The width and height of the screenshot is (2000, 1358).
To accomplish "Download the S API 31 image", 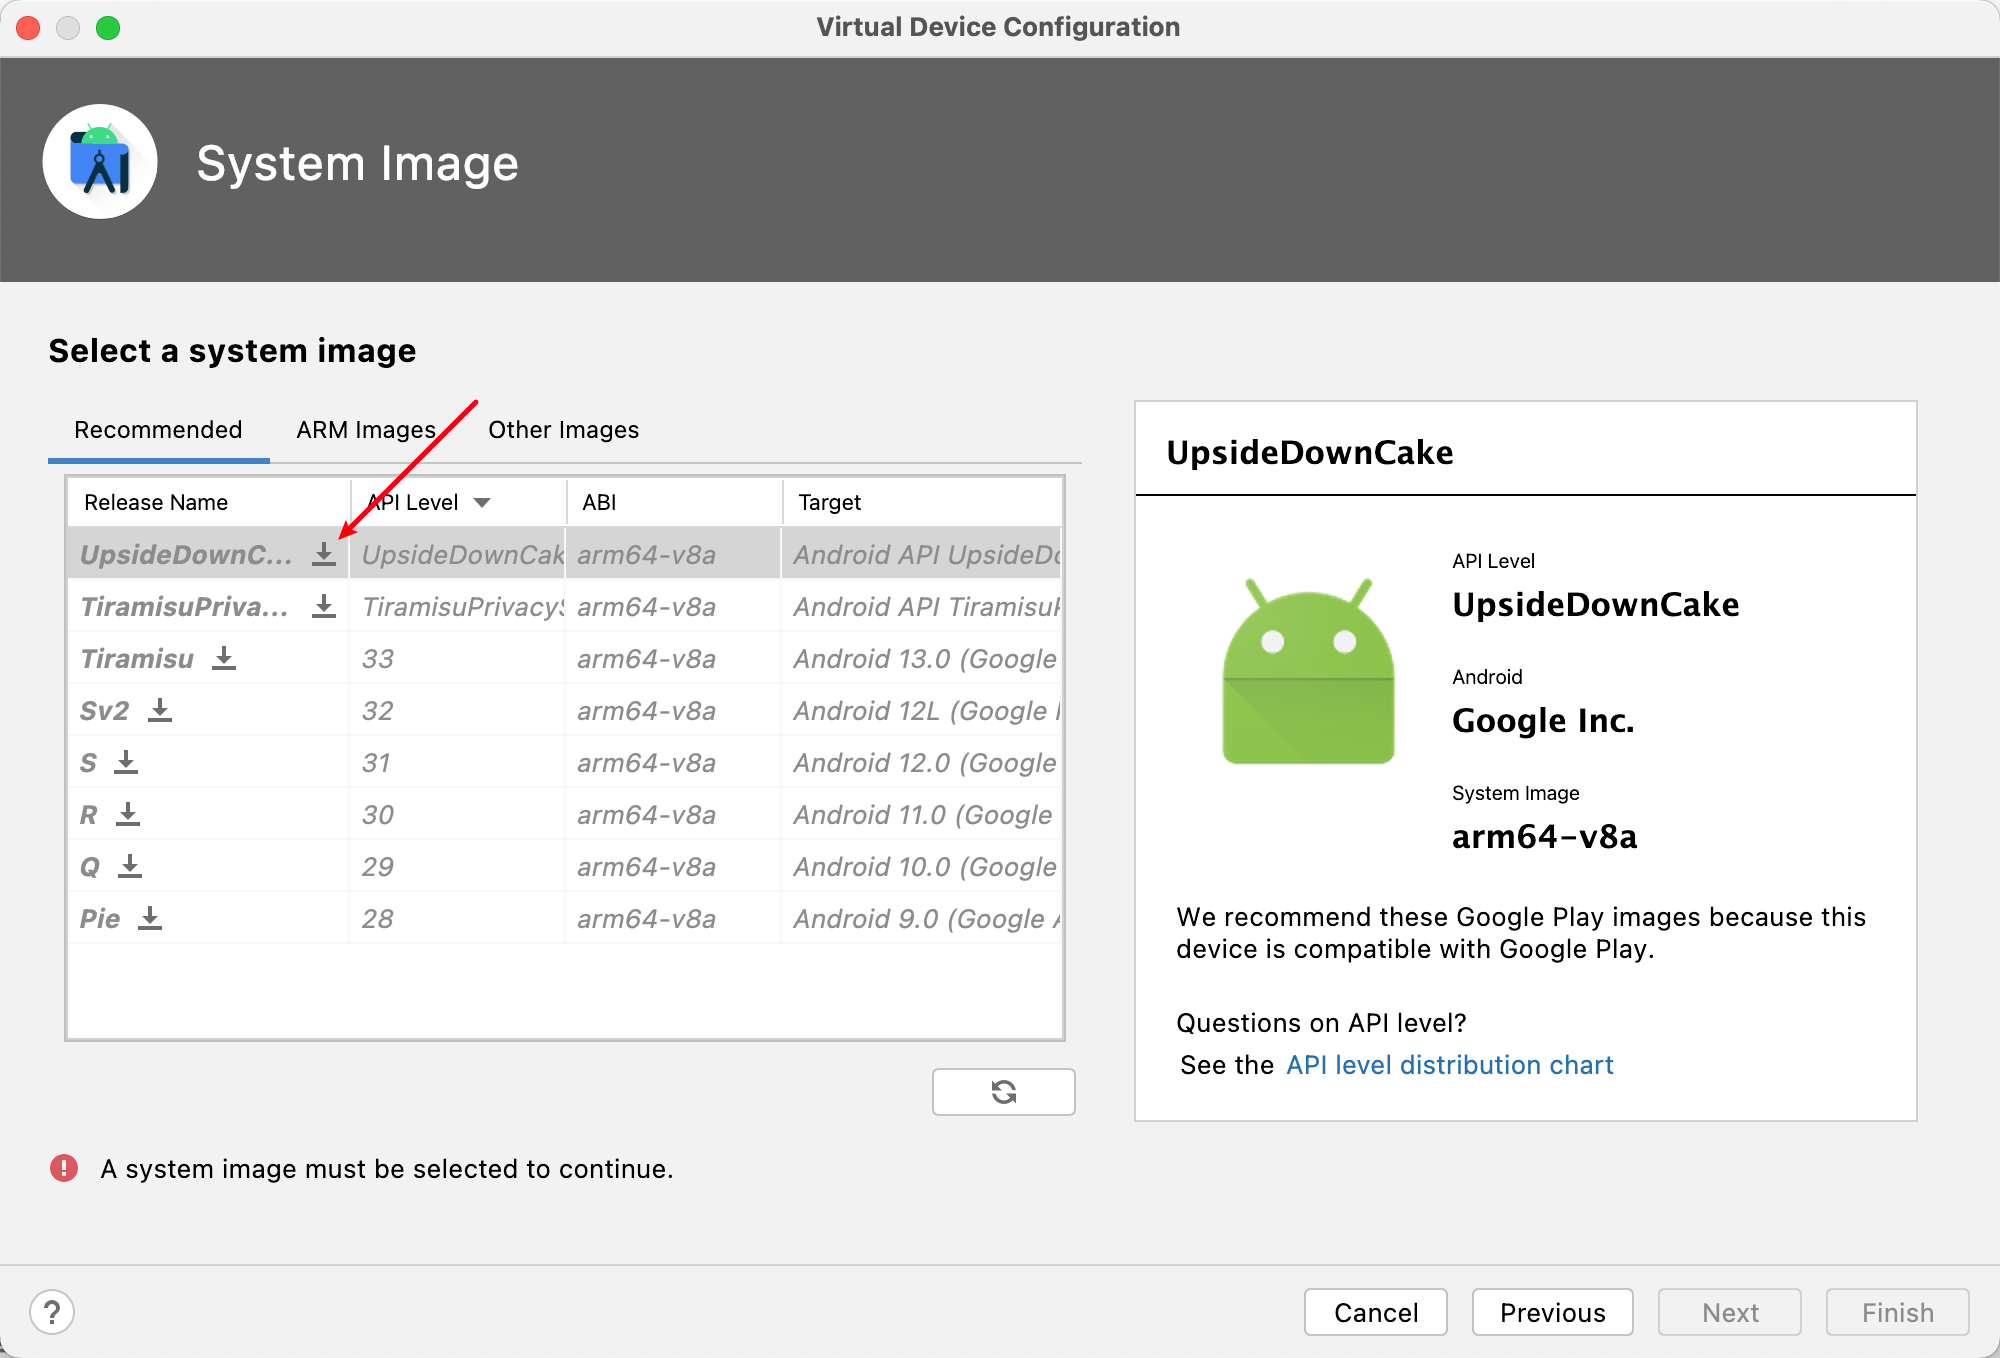I will 126,762.
